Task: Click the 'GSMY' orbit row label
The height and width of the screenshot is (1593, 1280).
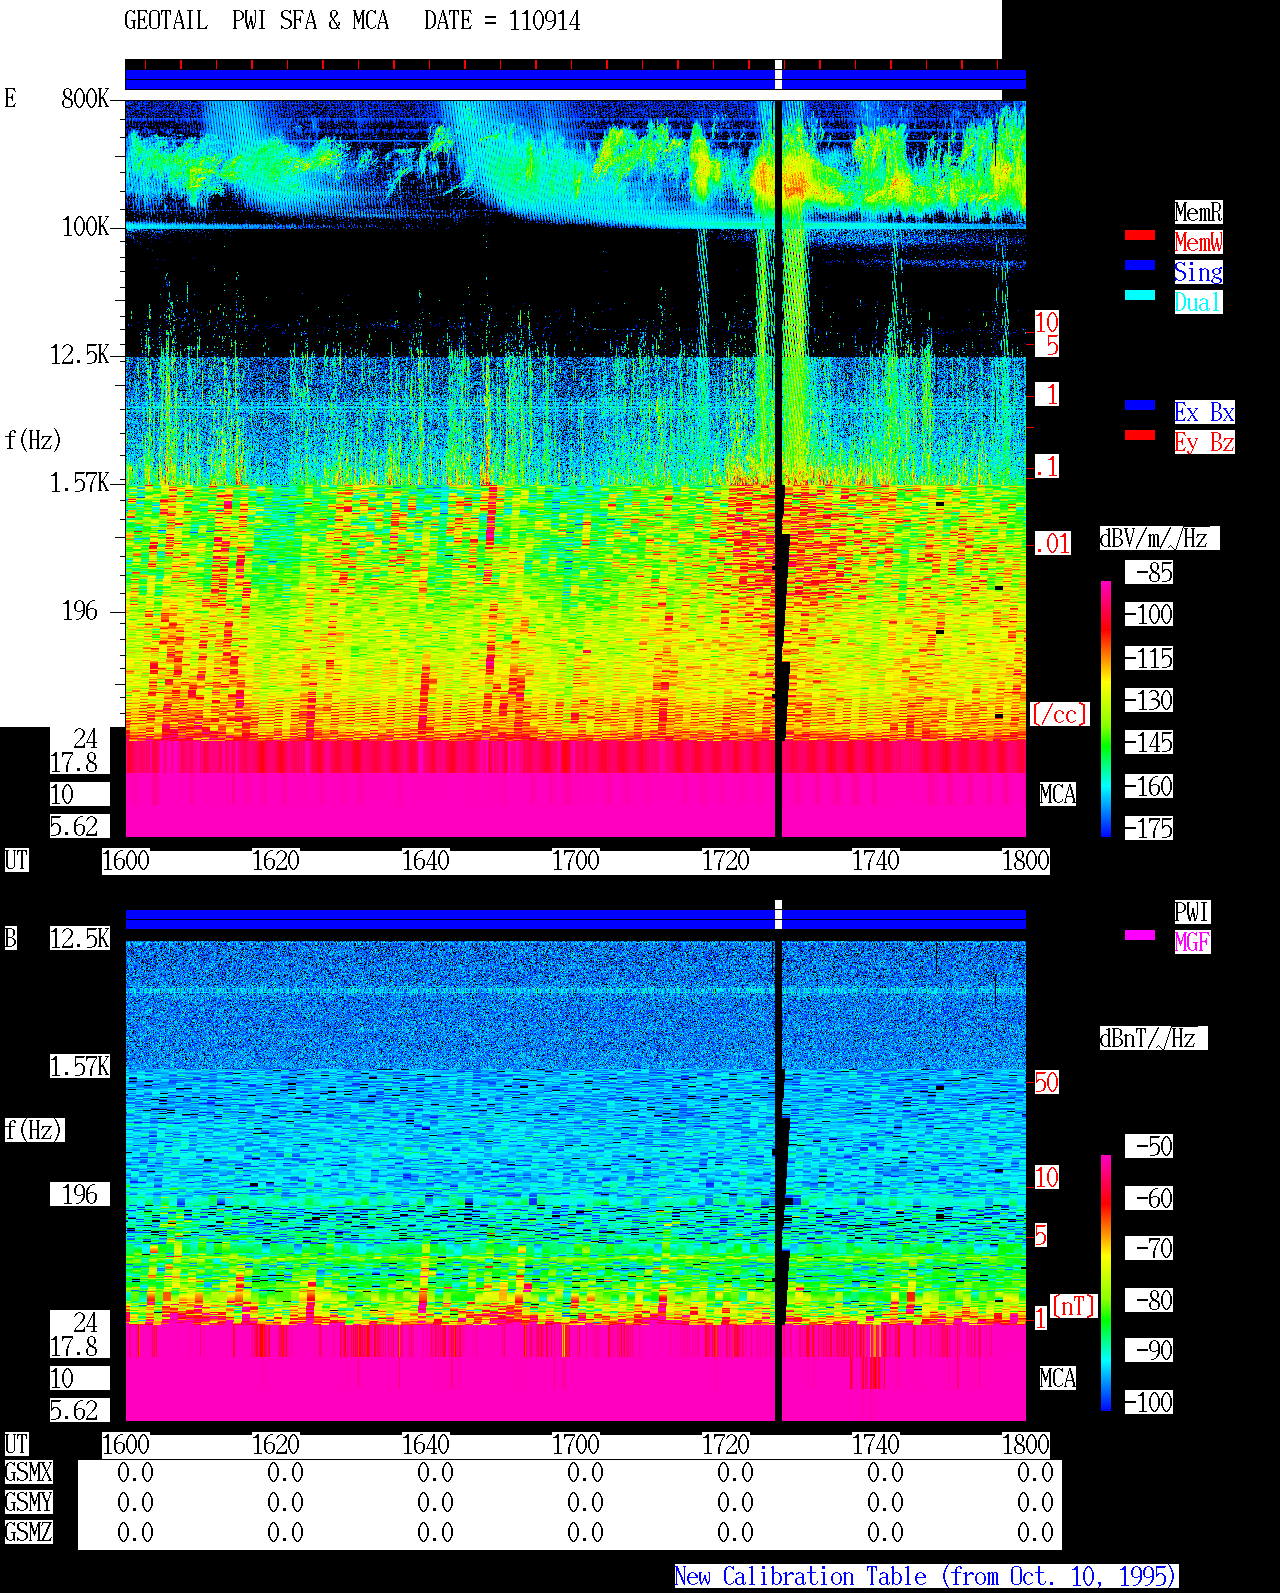Action: (29, 1502)
